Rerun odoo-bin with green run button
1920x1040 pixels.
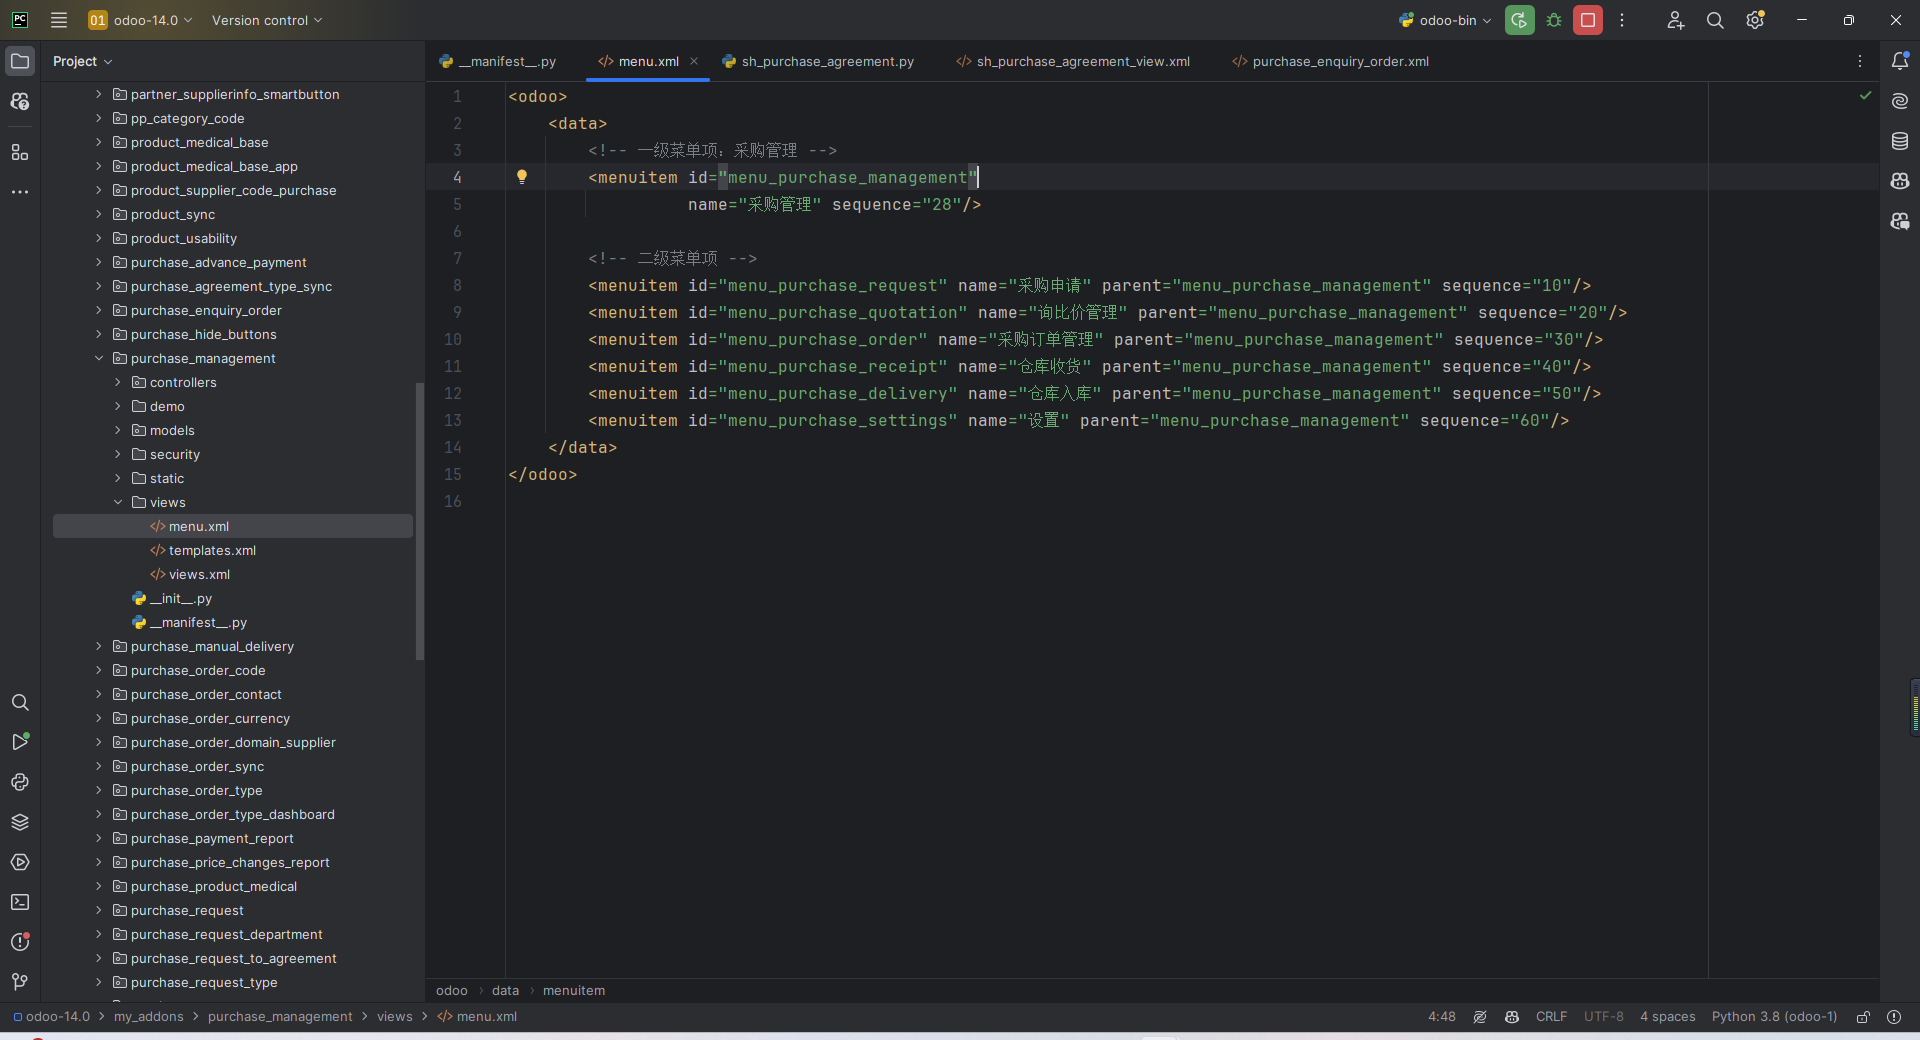[1520, 20]
